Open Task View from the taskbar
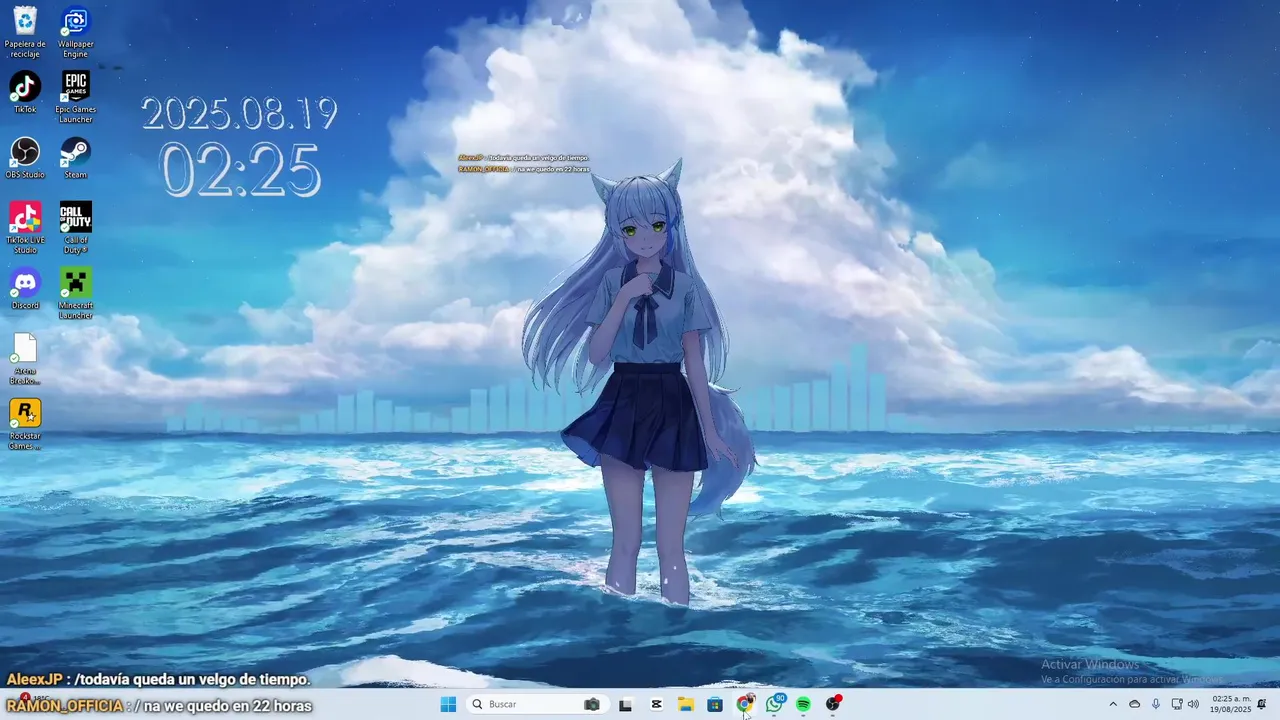 tap(625, 704)
